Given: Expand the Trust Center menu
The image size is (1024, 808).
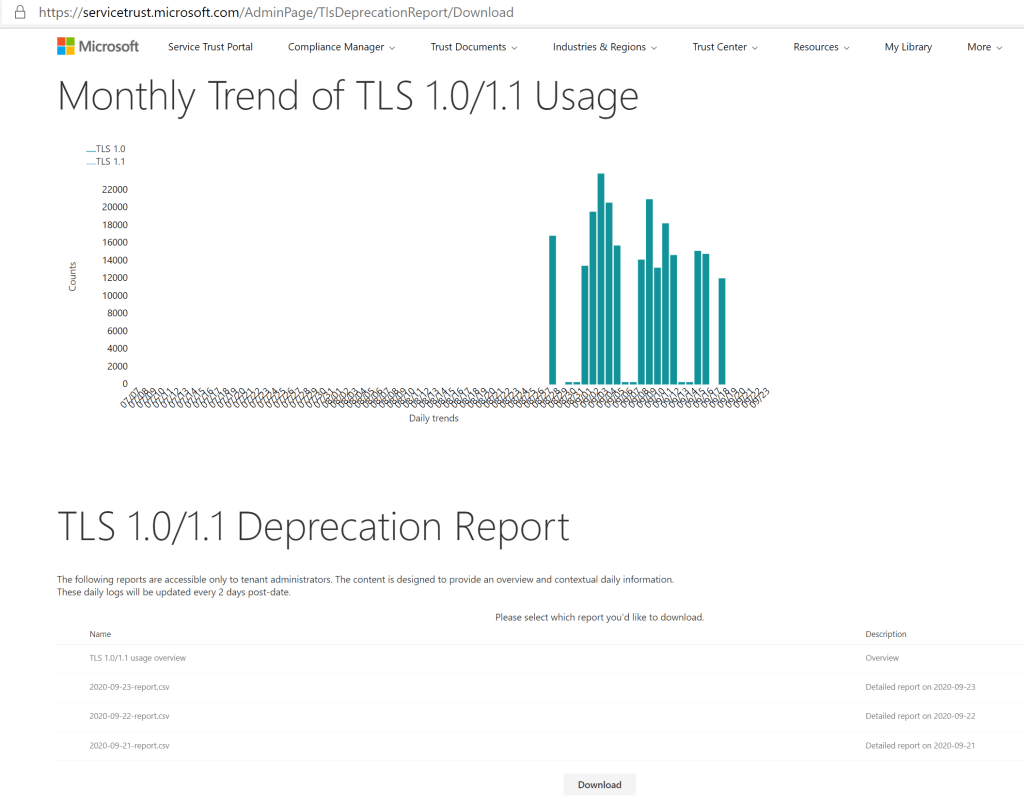Looking at the screenshot, I should [725, 47].
